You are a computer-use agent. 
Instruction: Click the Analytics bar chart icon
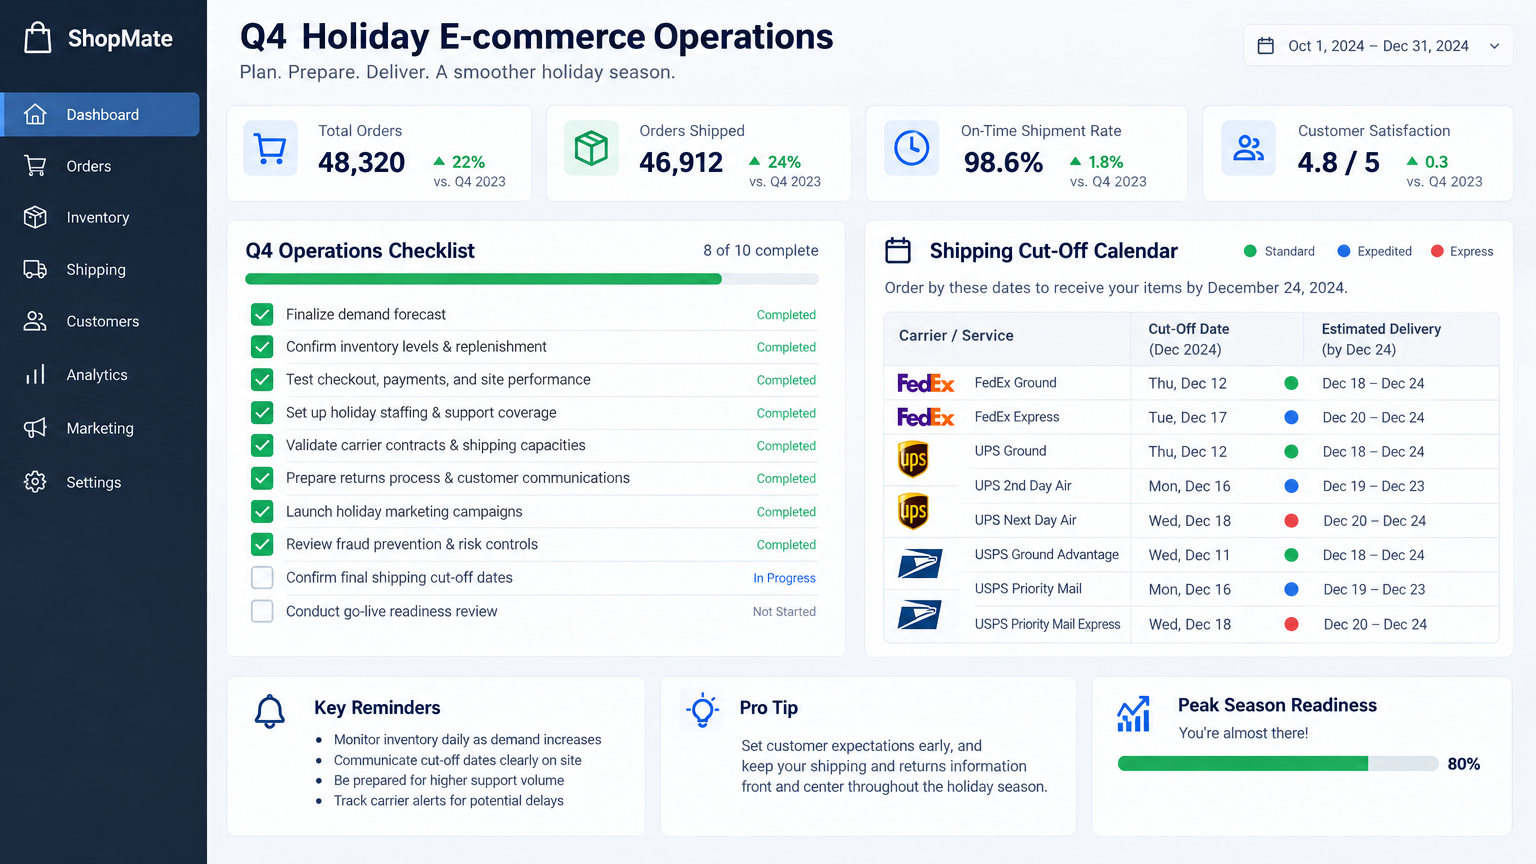pyautogui.click(x=35, y=375)
